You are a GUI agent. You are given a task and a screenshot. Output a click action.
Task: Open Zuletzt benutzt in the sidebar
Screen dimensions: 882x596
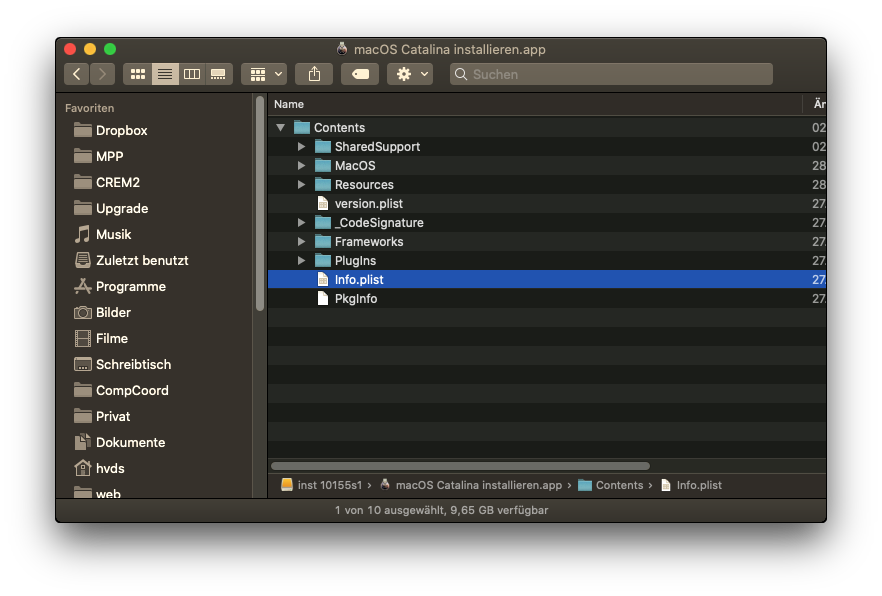(x=132, y=260)
